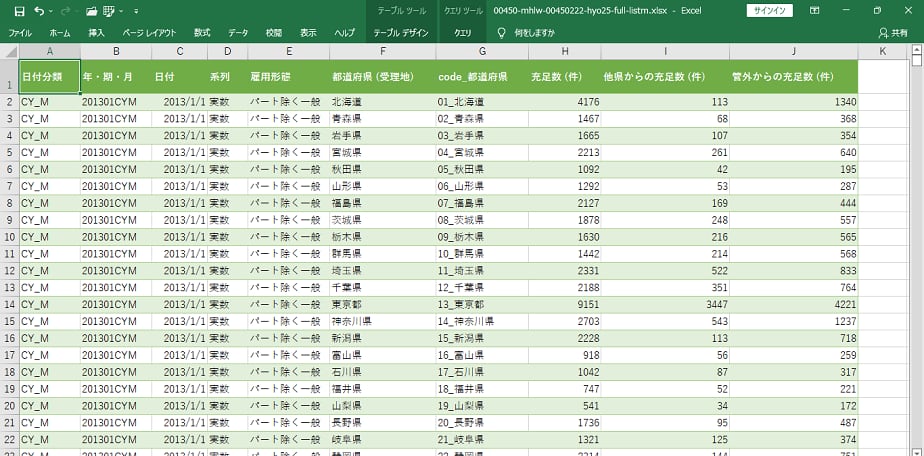This screenshot has height=456, width=924.
Task: Click the Save icon in quick access toolbar
Action: pyautogui.click(x=18, y=10)
